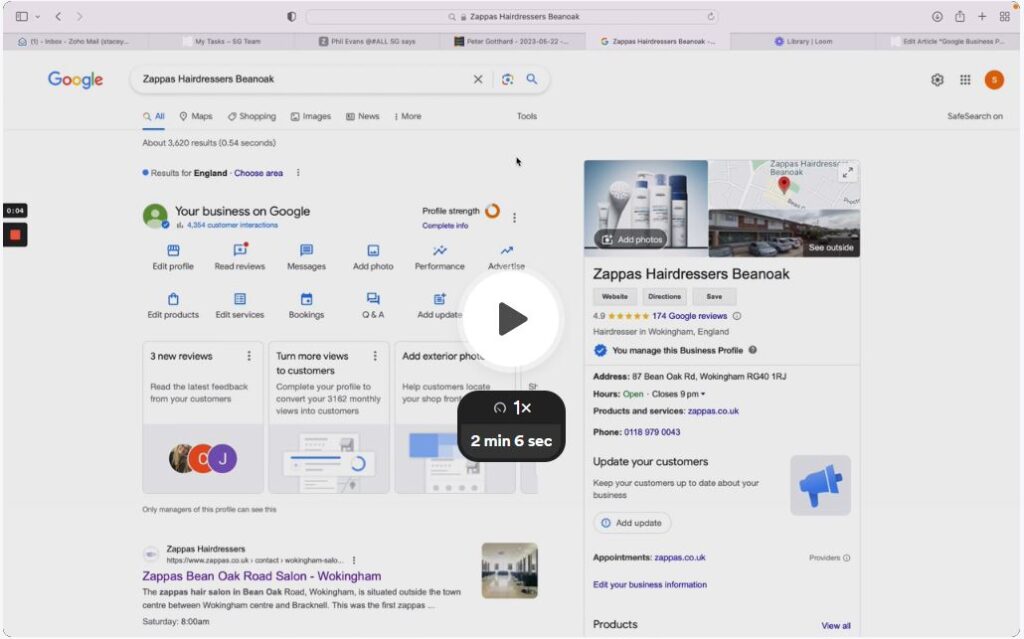This screenshot has width=1024, height=639.
Task: Open options on Turn more views card
Action: pos(375,355)
